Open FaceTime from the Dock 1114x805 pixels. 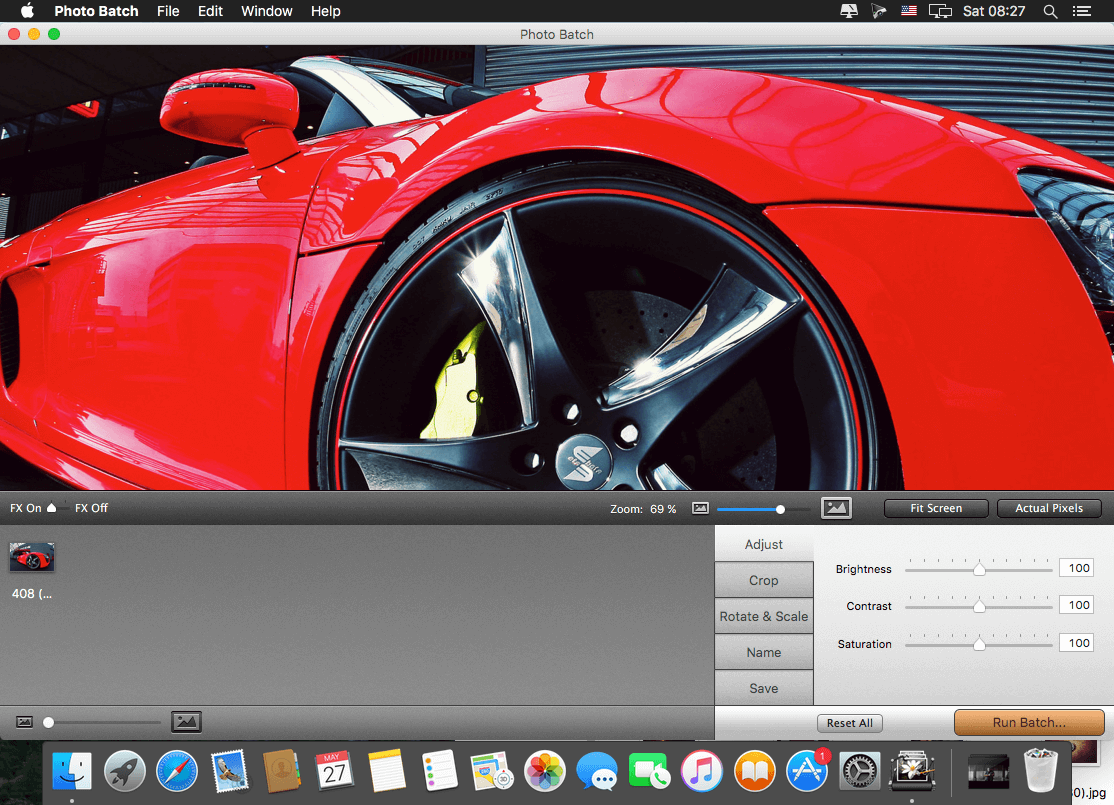(649, 771)
